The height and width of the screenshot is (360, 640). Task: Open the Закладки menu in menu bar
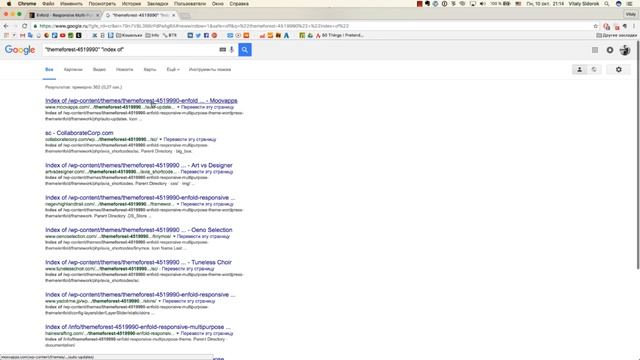157,4
